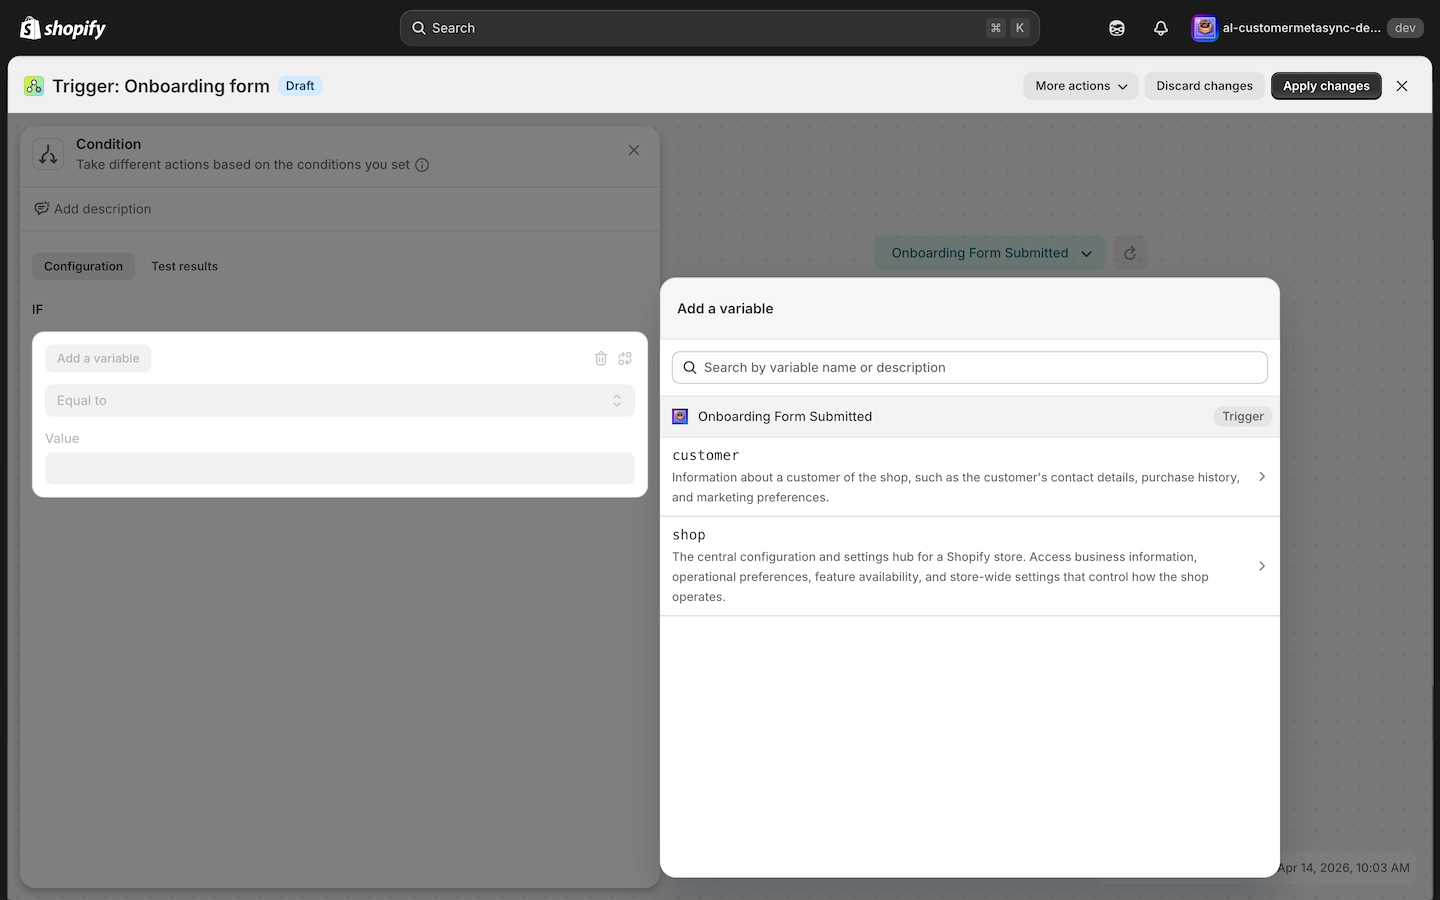Click the Add a variable button

(x=98, y=358)
